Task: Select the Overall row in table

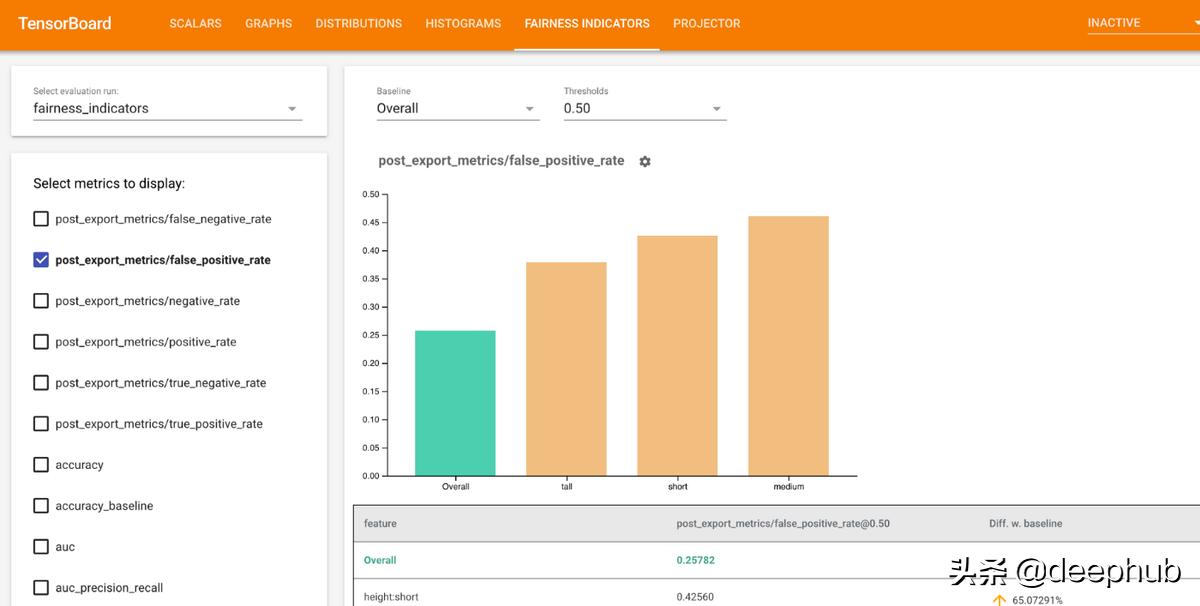Action: pos(380,560)
